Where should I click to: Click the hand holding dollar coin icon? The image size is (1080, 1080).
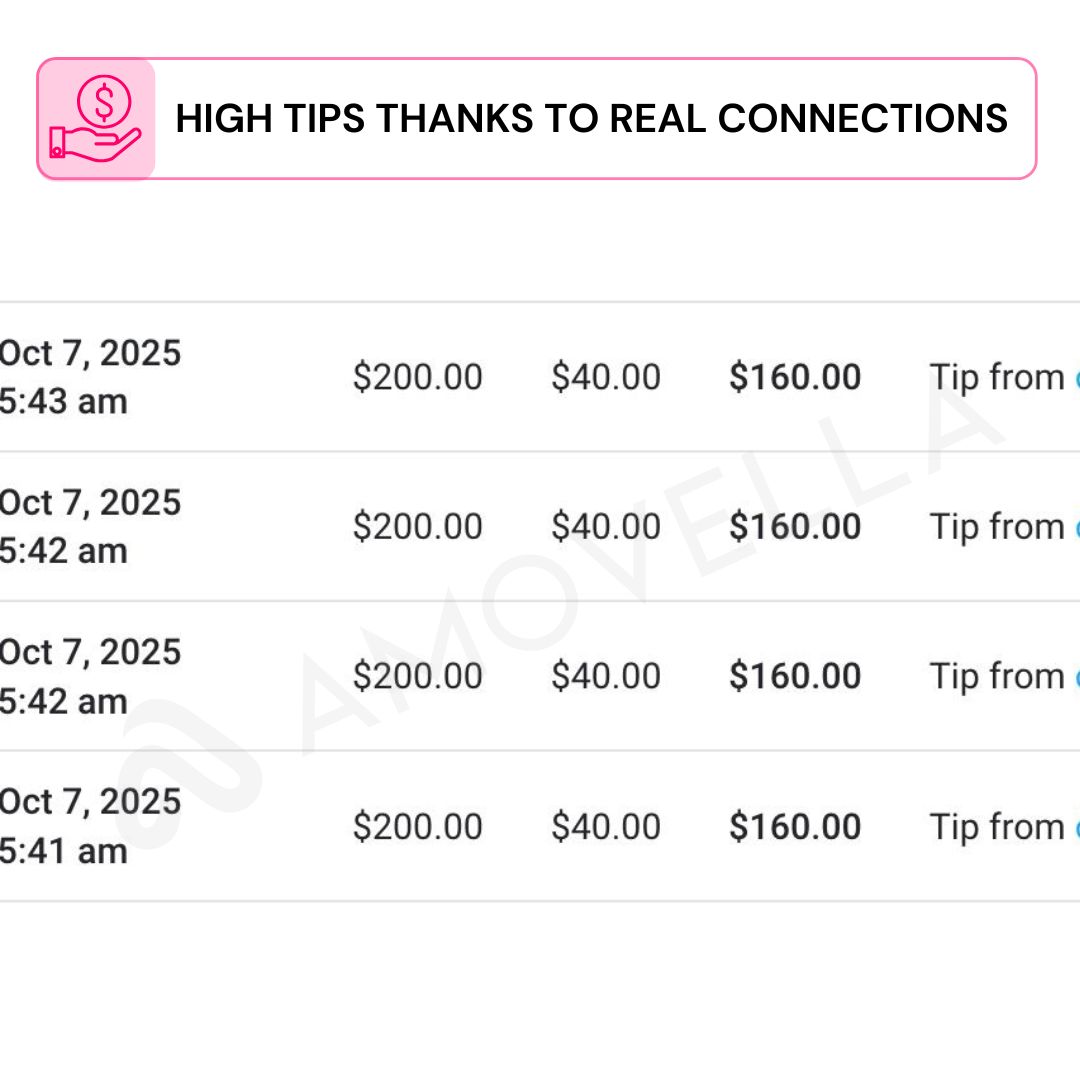(96, 119)
